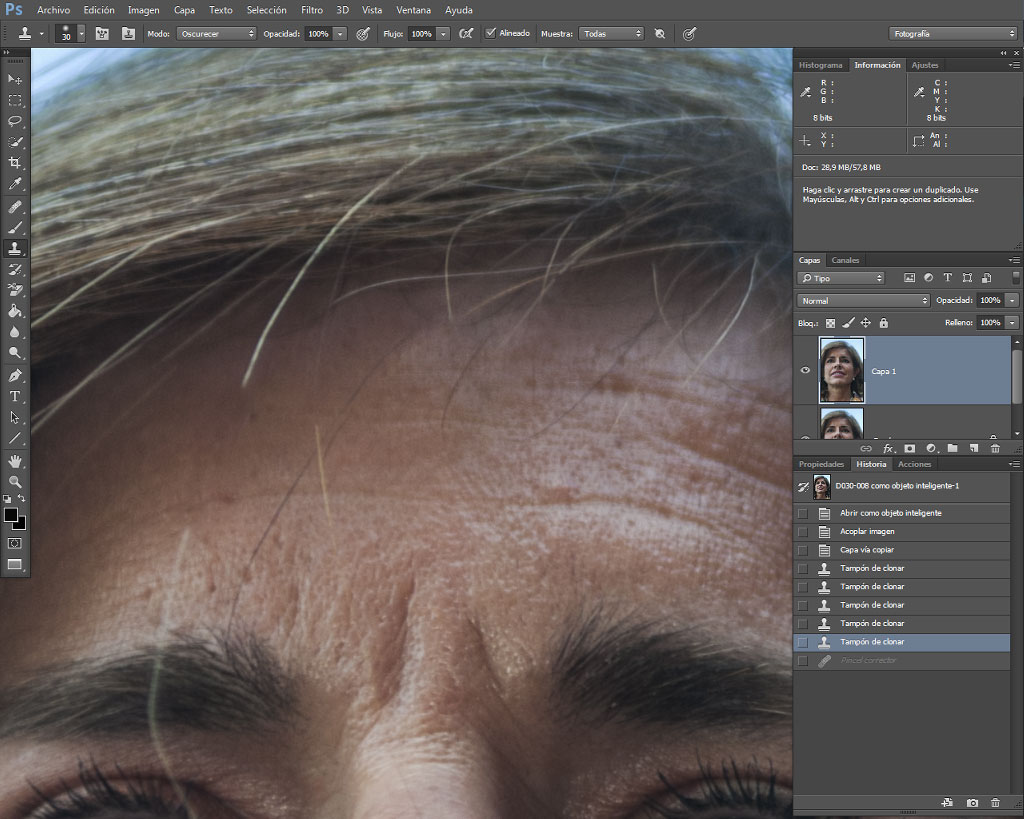Select the Eyedropper tool in toolbar
This screenshot has height=819, width=1024.
pos(15,184)
